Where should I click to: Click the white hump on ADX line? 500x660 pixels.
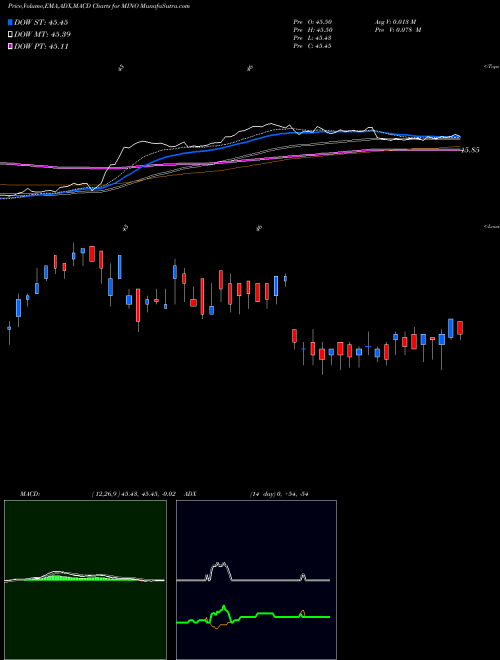click(x=219, y=571)
